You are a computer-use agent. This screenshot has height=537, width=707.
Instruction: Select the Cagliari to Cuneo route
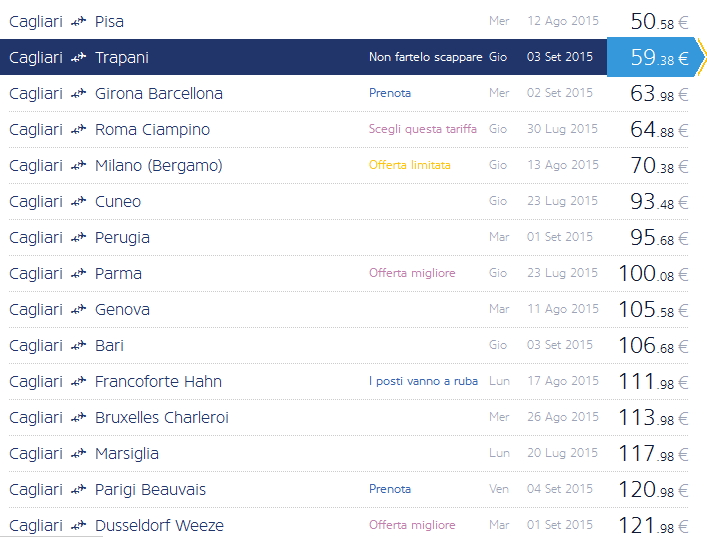(x=118, y=202)
